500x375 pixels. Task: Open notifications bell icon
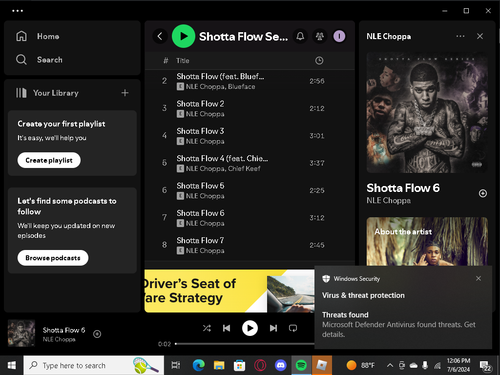point(300,36)
